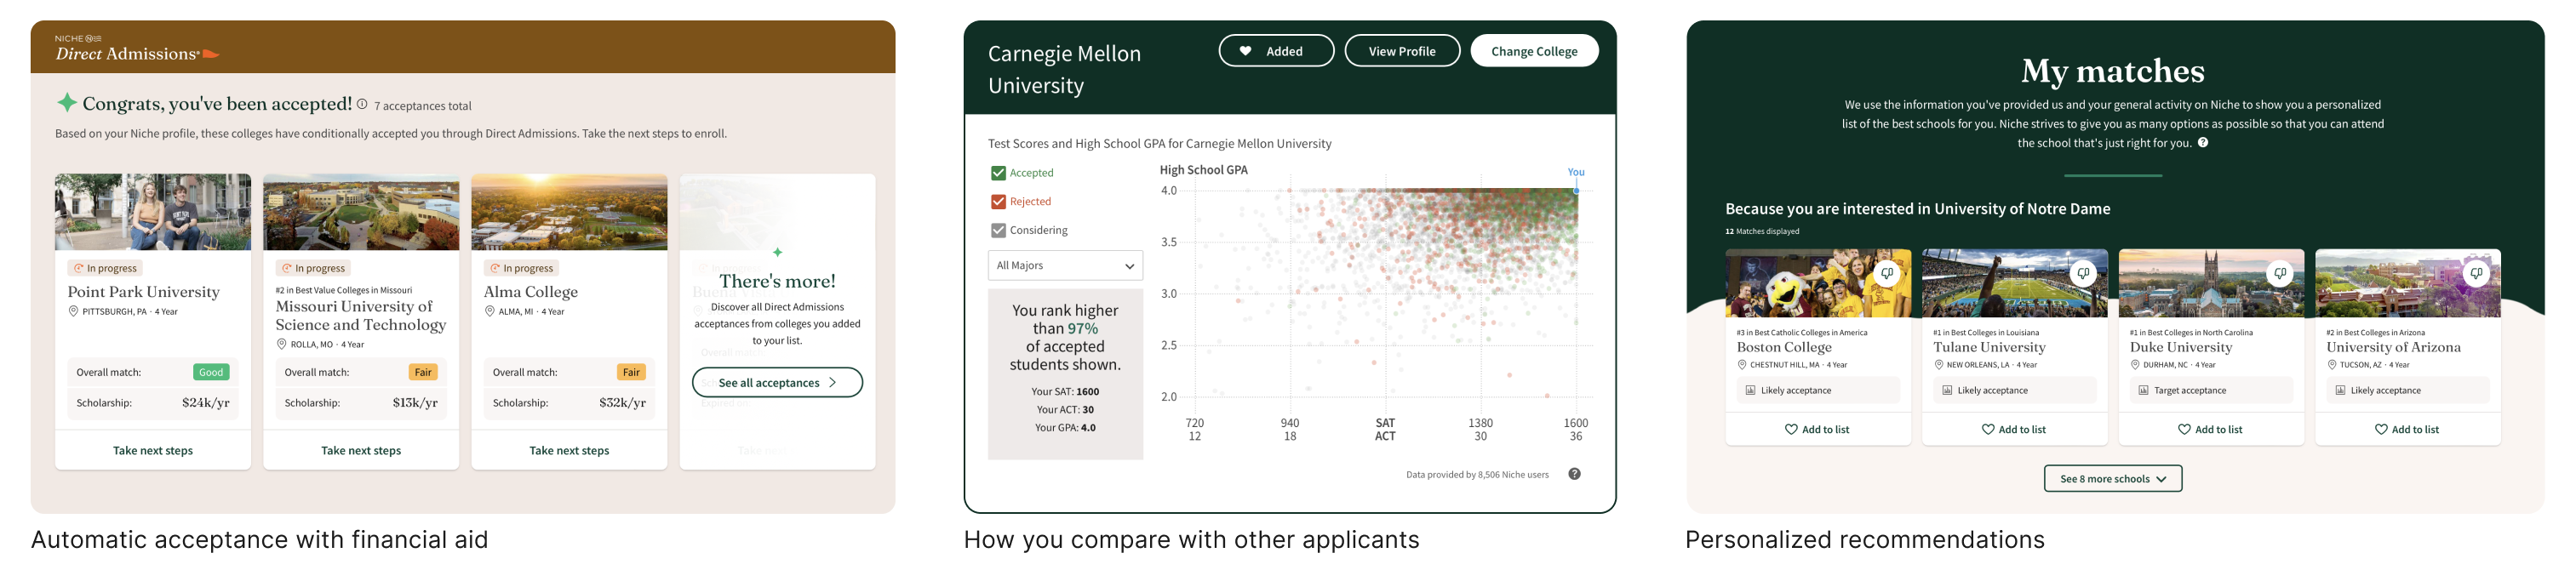Open the Missouri University campus photo
The image size is (2576, 570).
(361, 212)
